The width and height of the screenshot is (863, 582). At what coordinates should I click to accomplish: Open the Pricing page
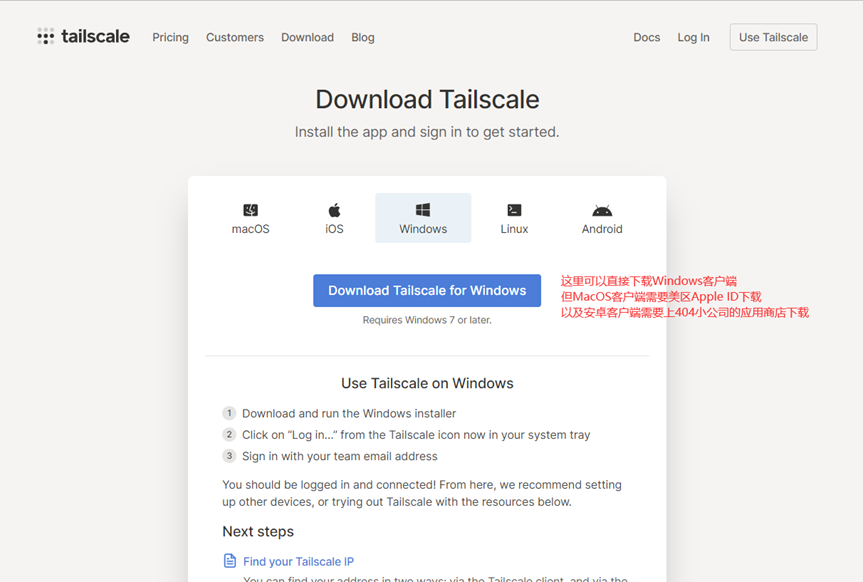(171, 37)
